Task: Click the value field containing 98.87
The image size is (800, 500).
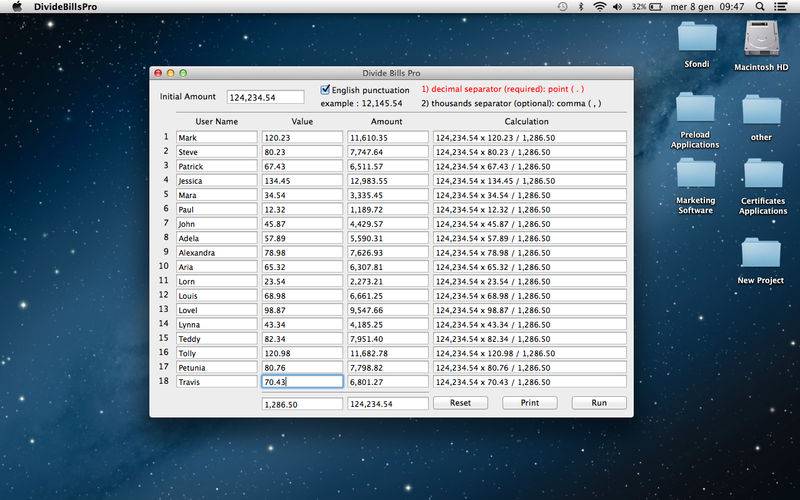Action: coord(302,310)
